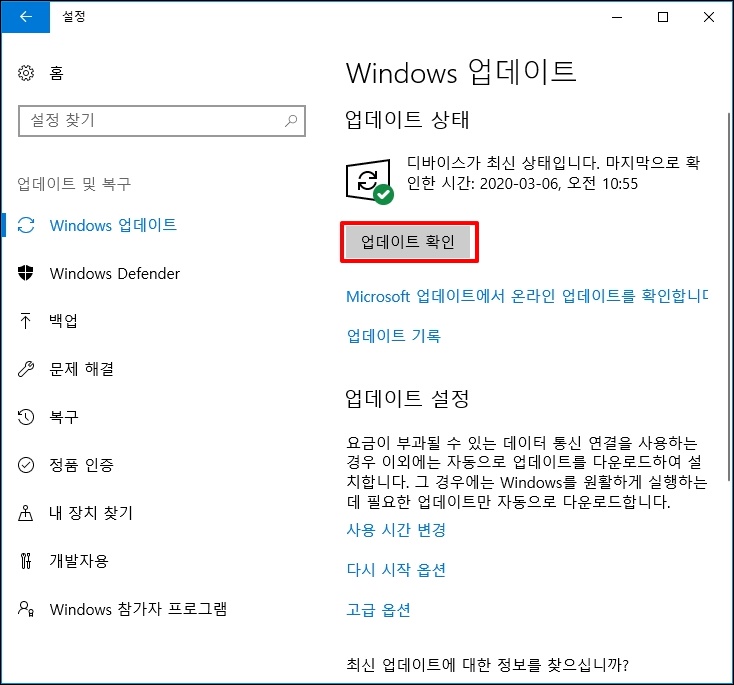Open Windows 참가자 프로그램 page
This screenshot has width=734, height=685.
138,609
